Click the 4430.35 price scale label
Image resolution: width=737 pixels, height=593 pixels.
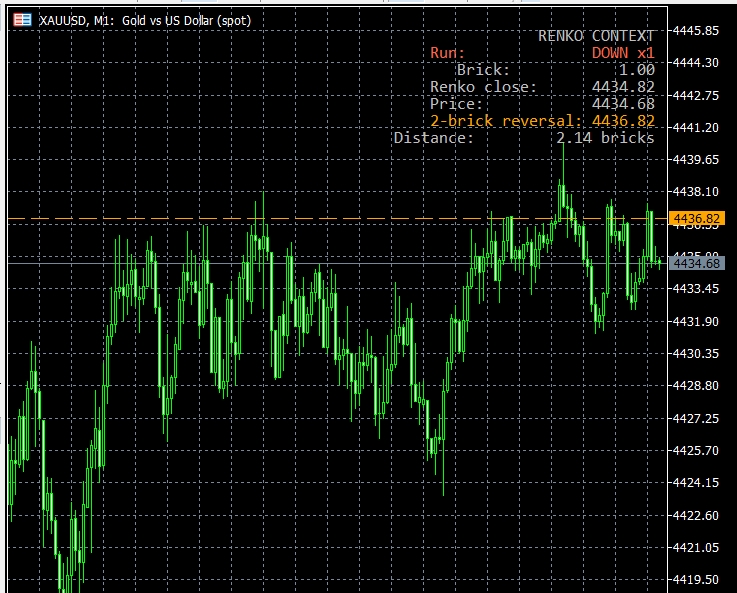[696, 353]
